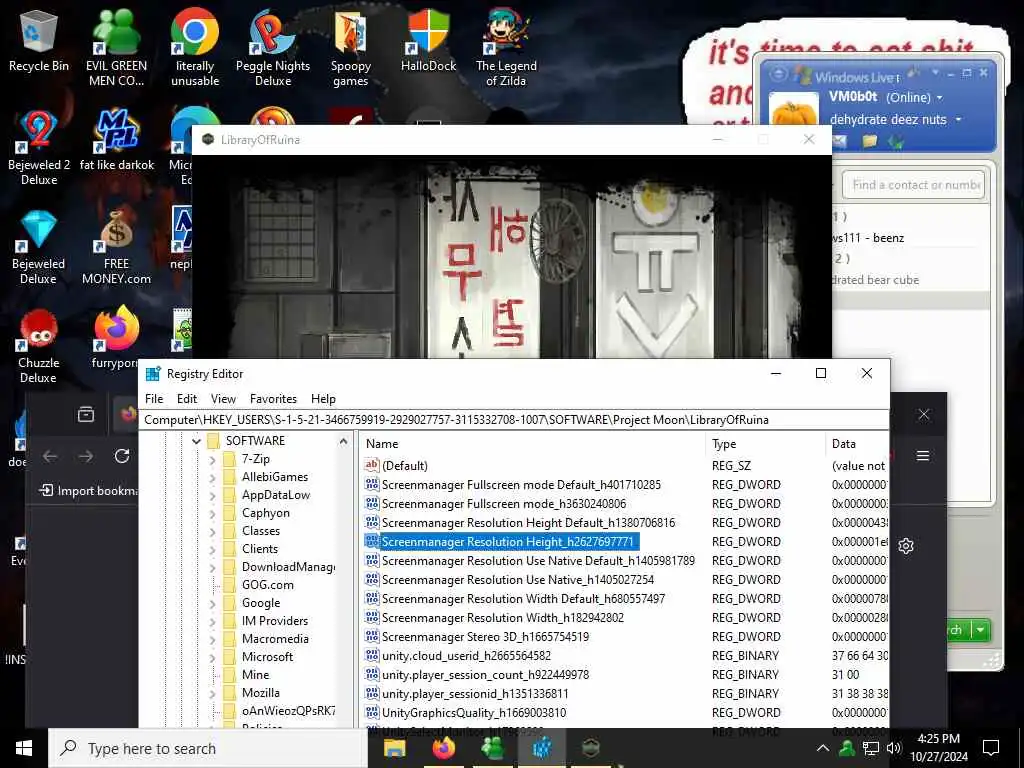
Task: Expand the Mozilla registry key
Action: (212, 693)
